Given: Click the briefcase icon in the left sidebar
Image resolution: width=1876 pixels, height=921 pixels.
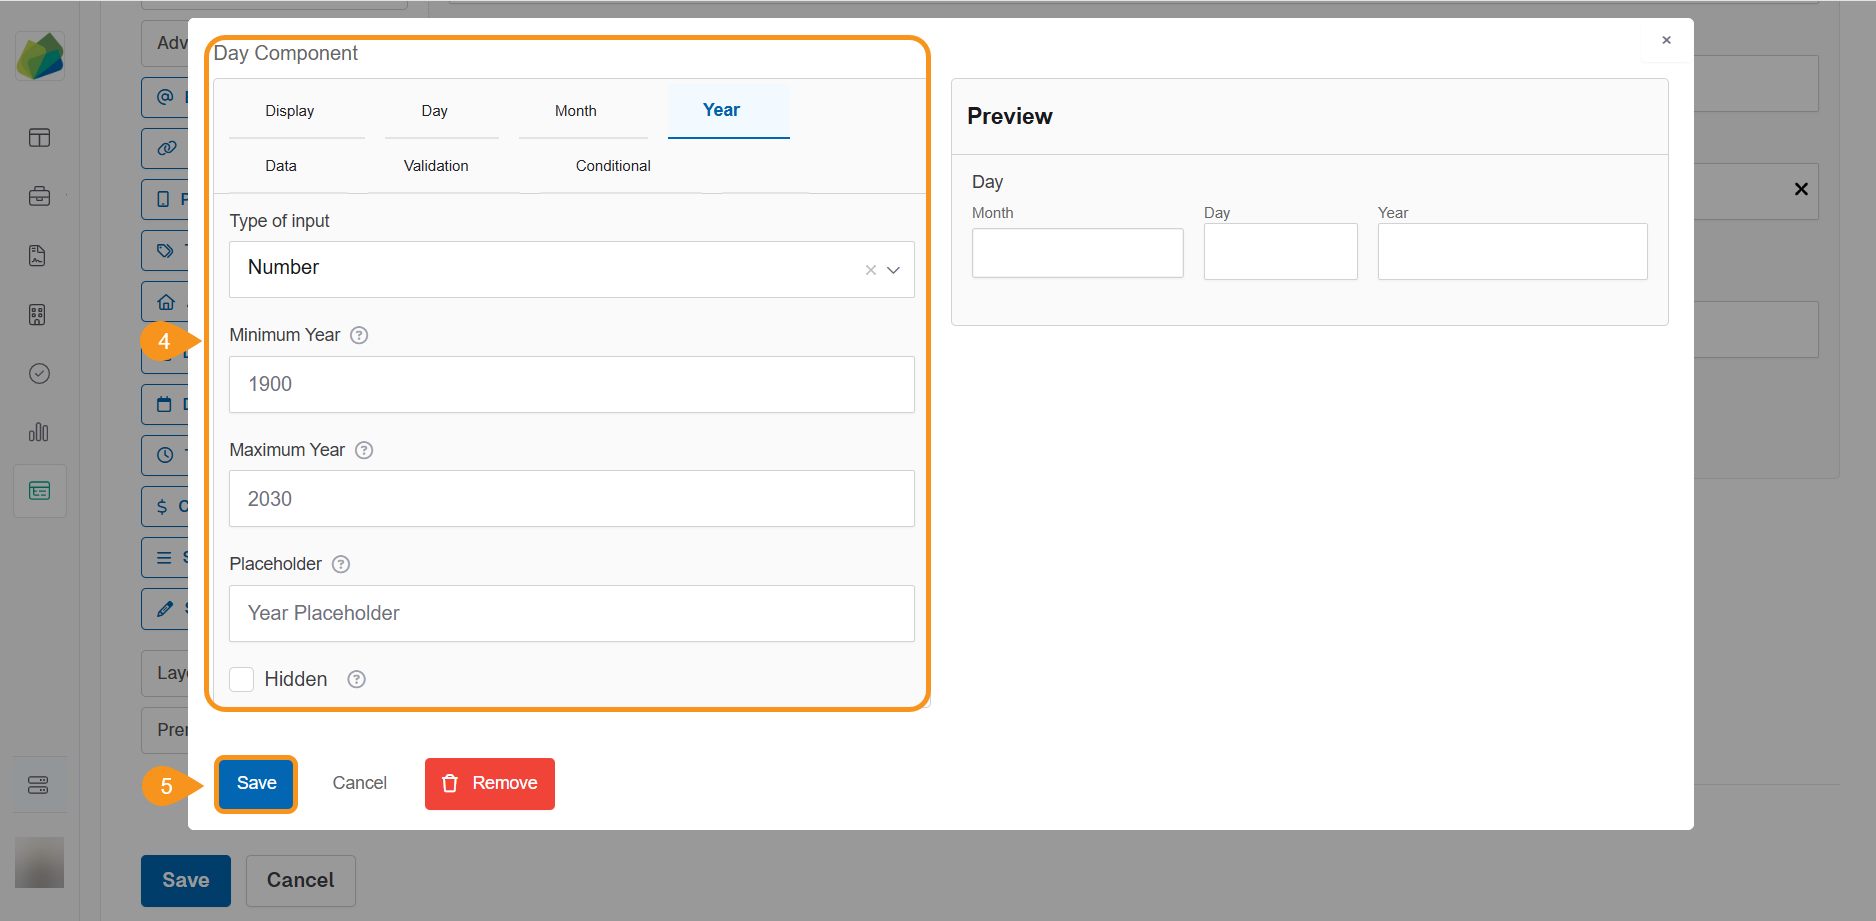Looking at the screenshot, I should click(x=39, y=196).
